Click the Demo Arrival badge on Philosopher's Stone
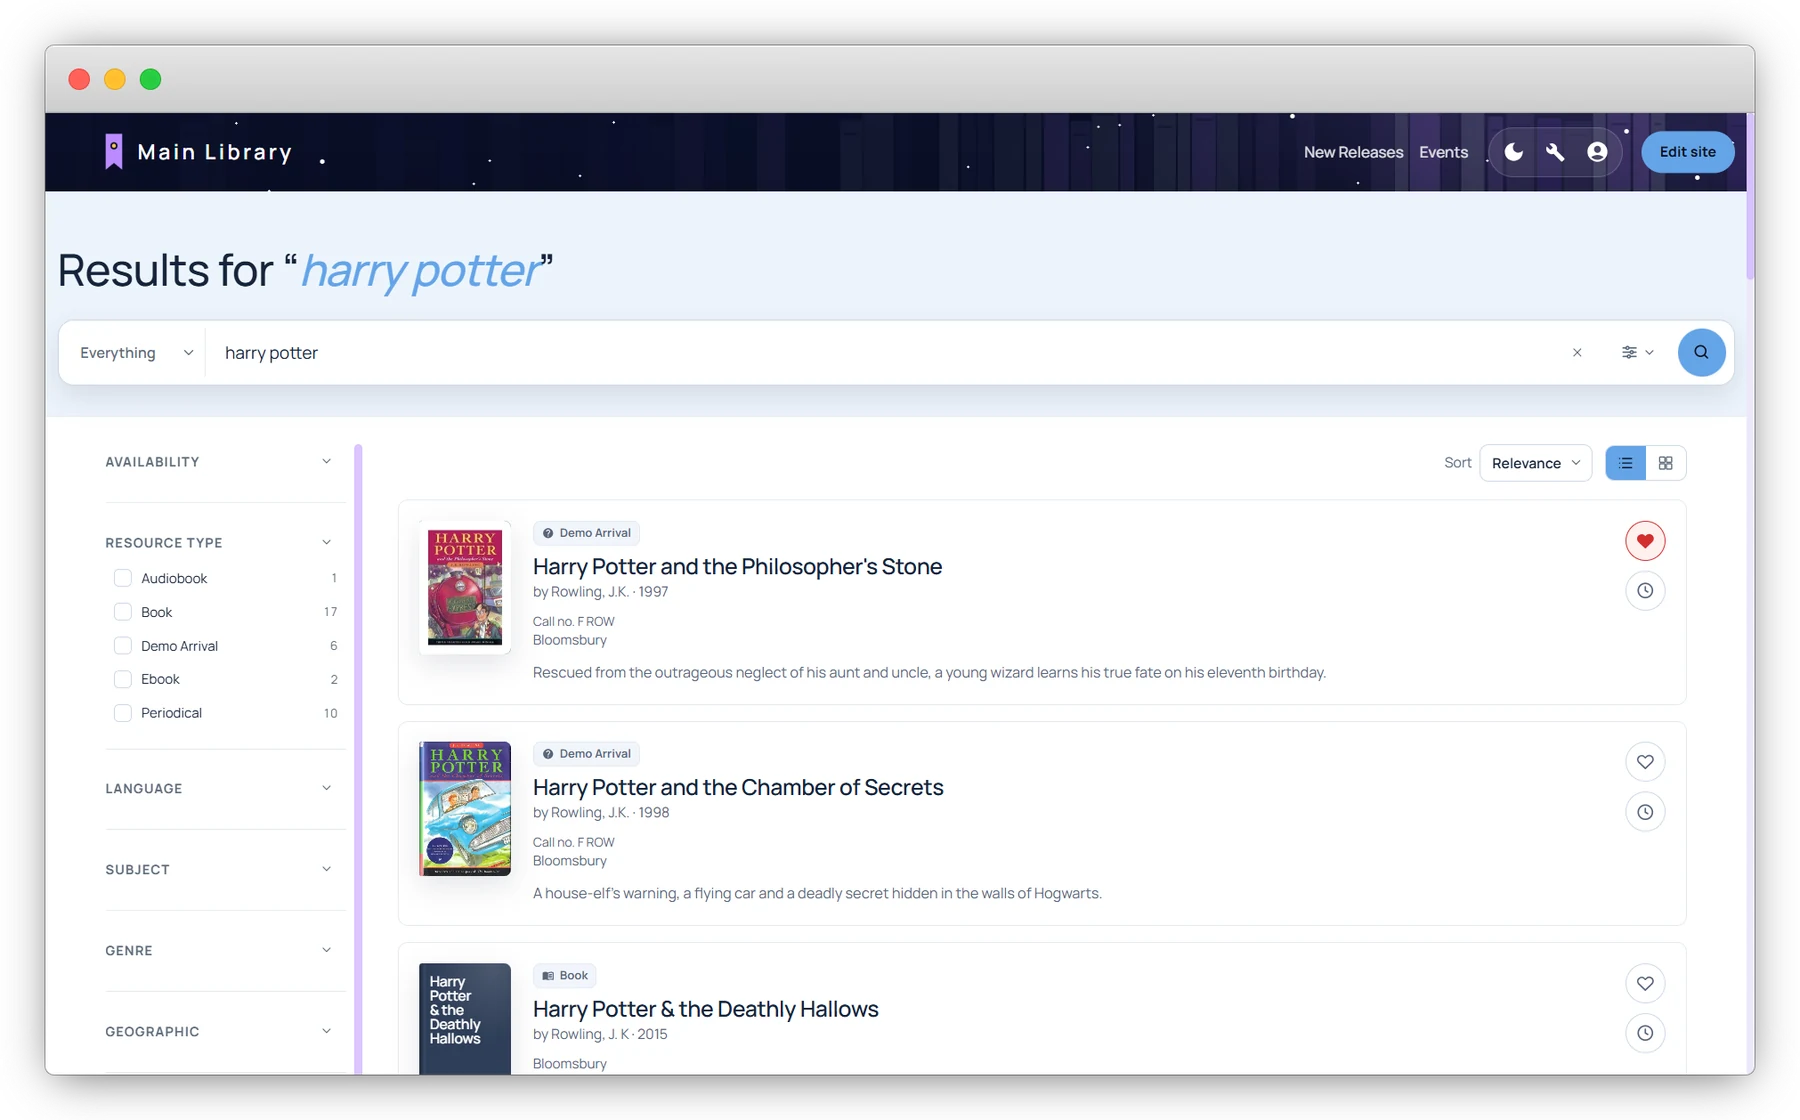 click(x=586, y=533)
